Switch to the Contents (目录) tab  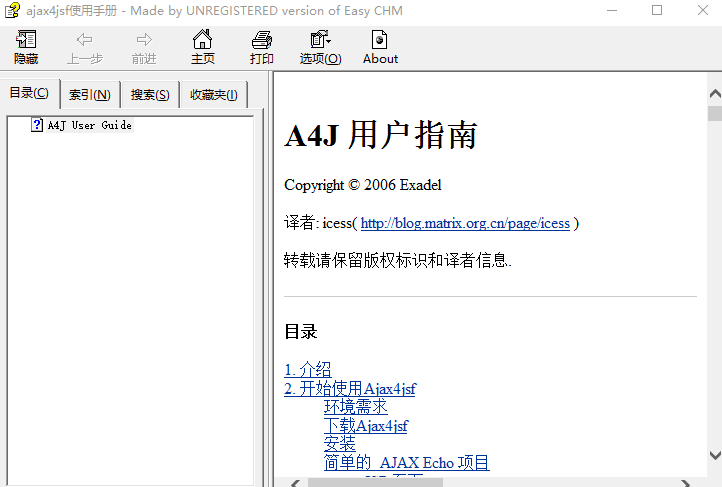tap(29, 94)
